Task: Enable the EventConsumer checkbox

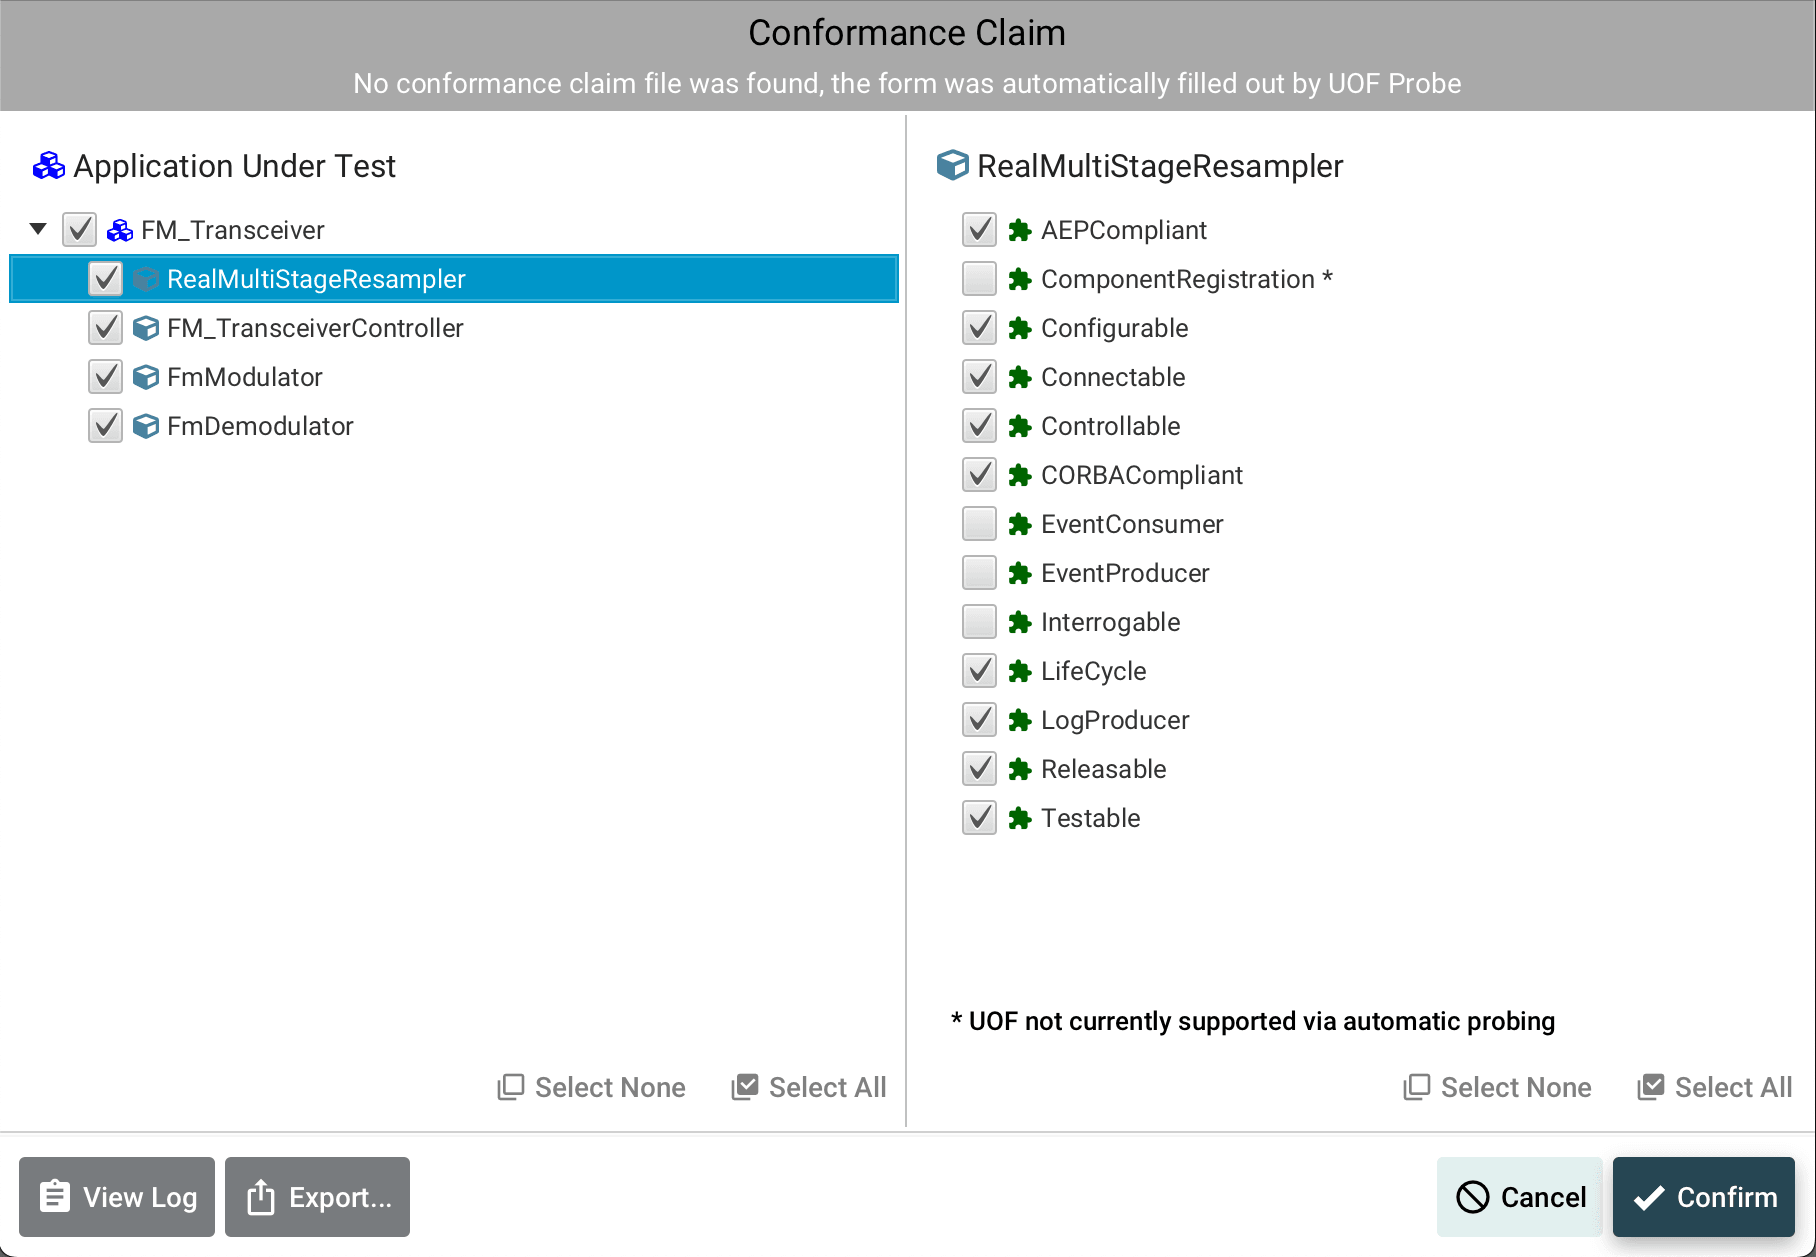Action: point(979,523)
